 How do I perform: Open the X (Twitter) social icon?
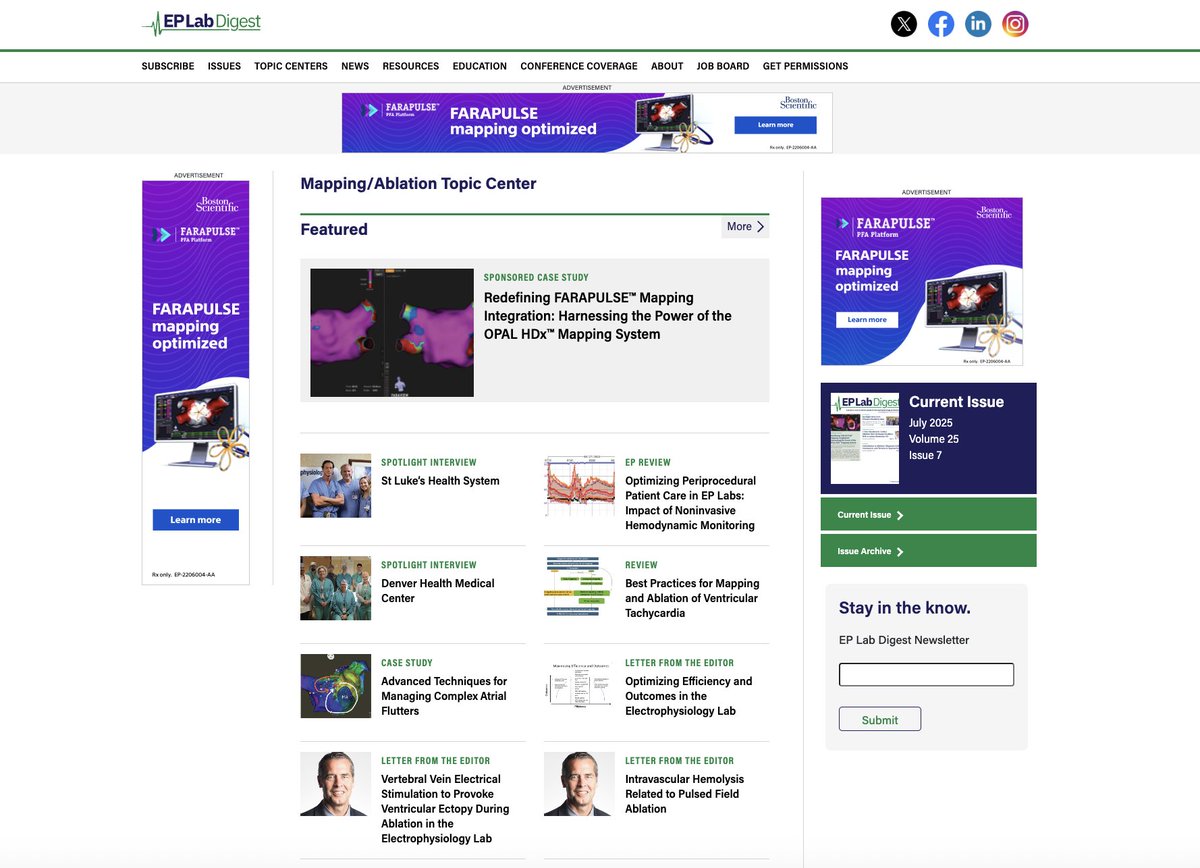(904, 24)
